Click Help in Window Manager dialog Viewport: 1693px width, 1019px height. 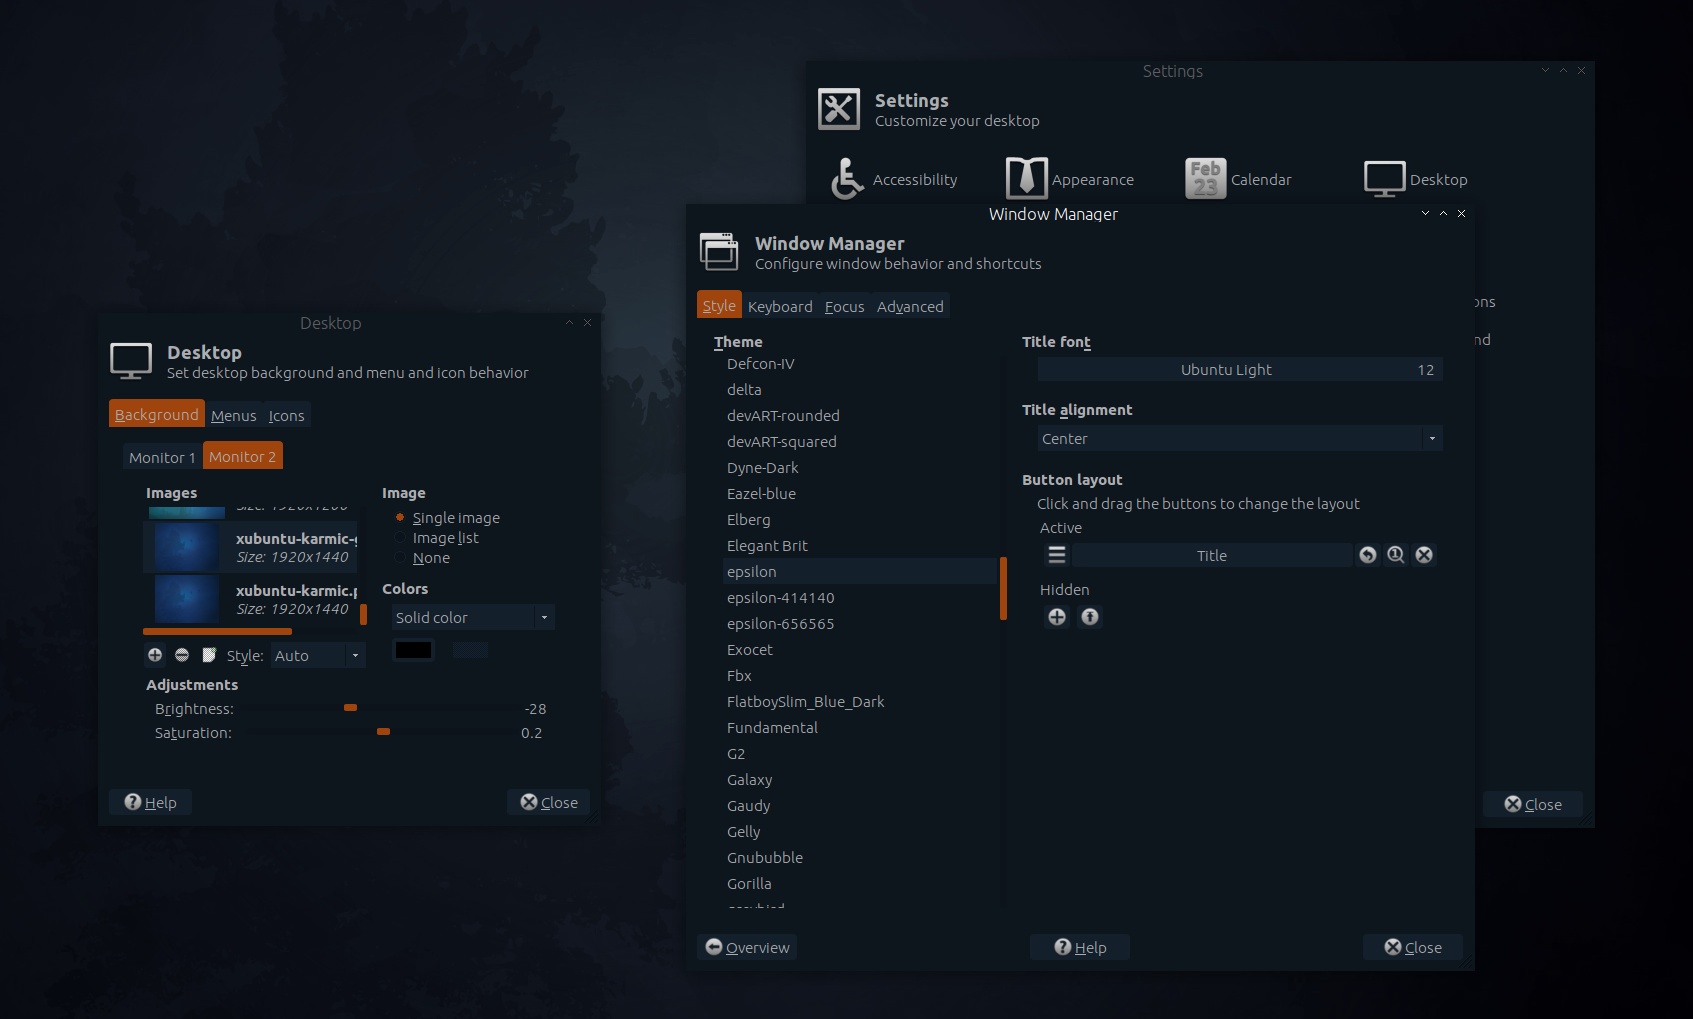(x=1080, y=947)
